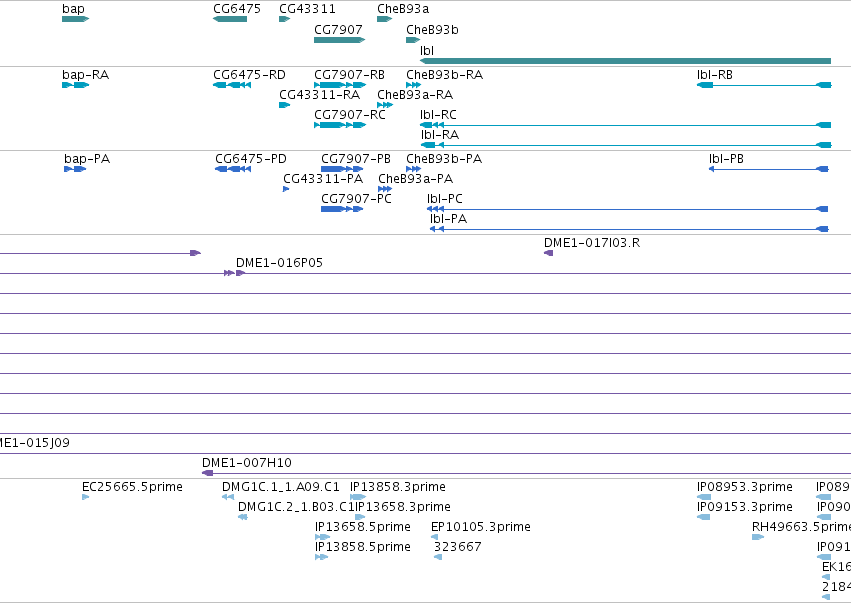This screenshot has width=851, height=603.
Task: Click the CheB93a-PA protein label
Action: pos(415,179)
